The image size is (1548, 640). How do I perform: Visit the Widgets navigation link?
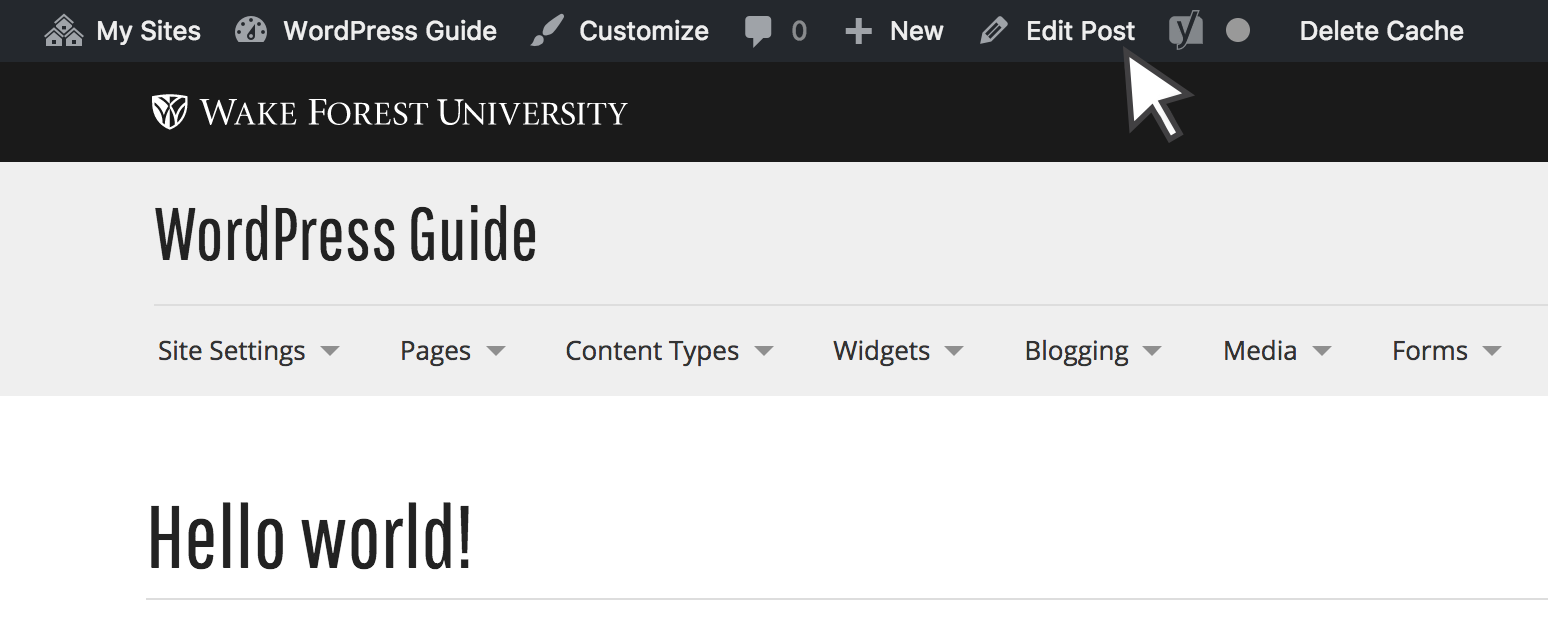pos(882,351)
